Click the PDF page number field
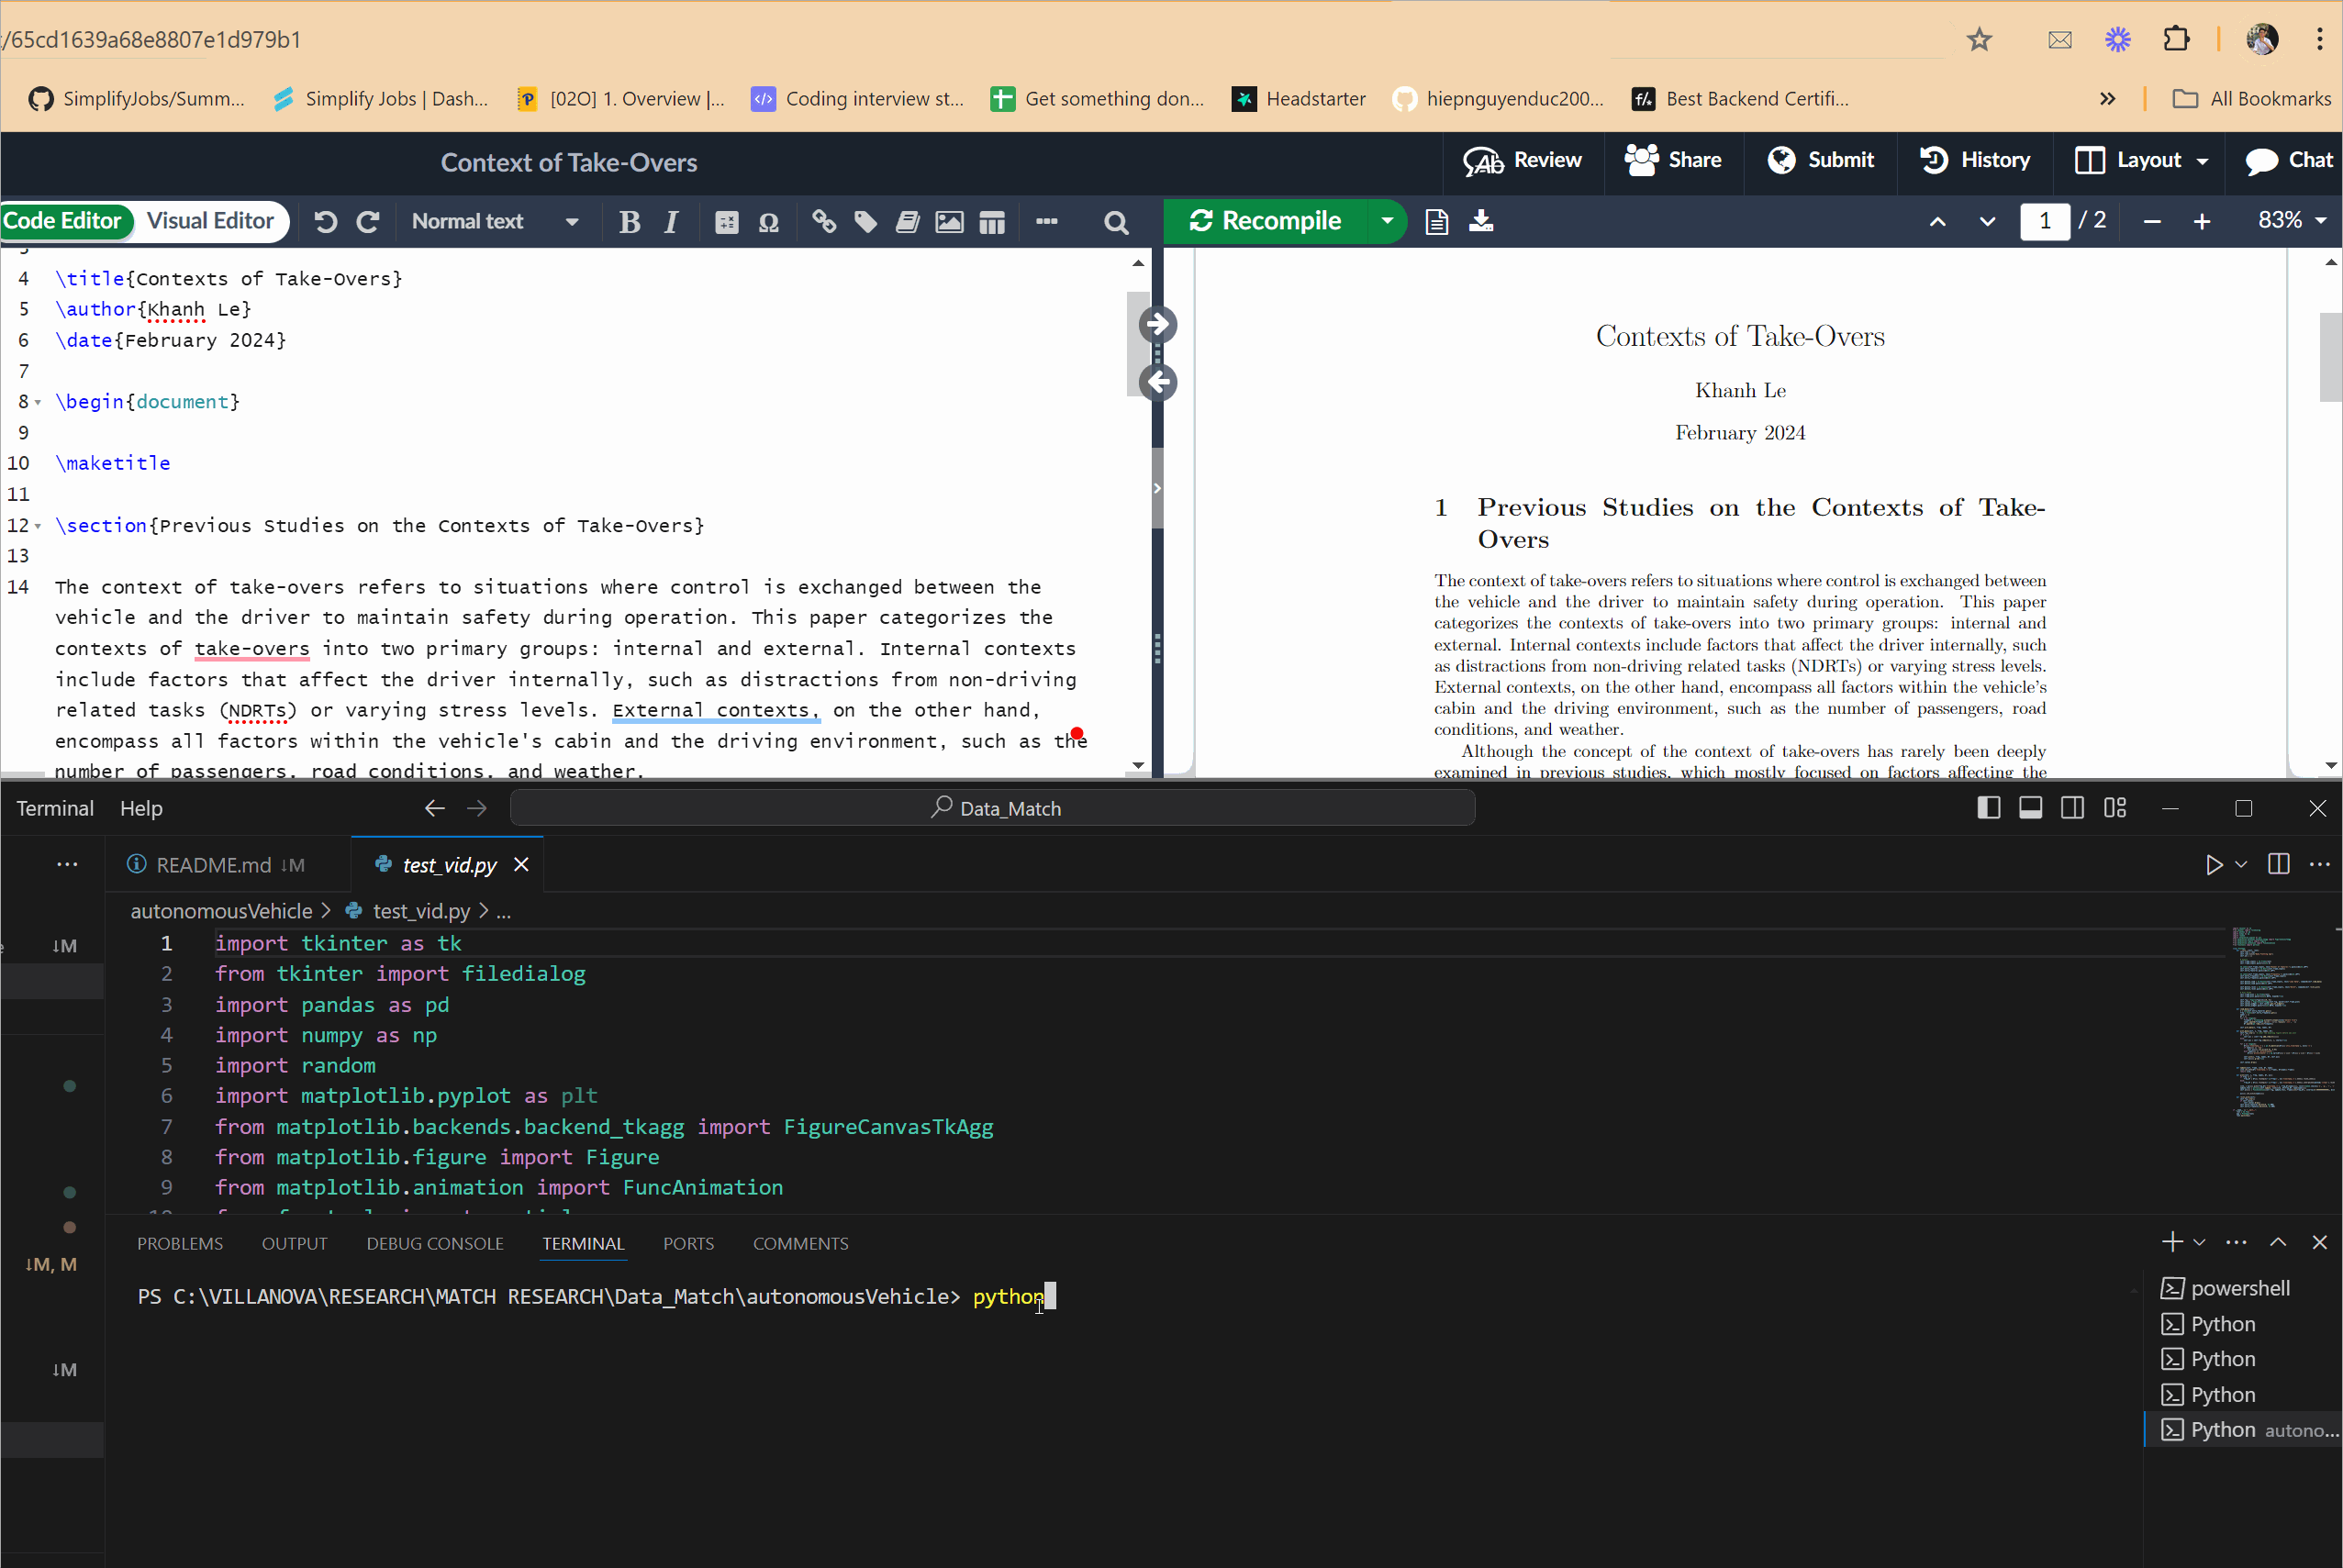Image resolution: width=2343 pixels, height=1568 pixels. click(2044, 221)
